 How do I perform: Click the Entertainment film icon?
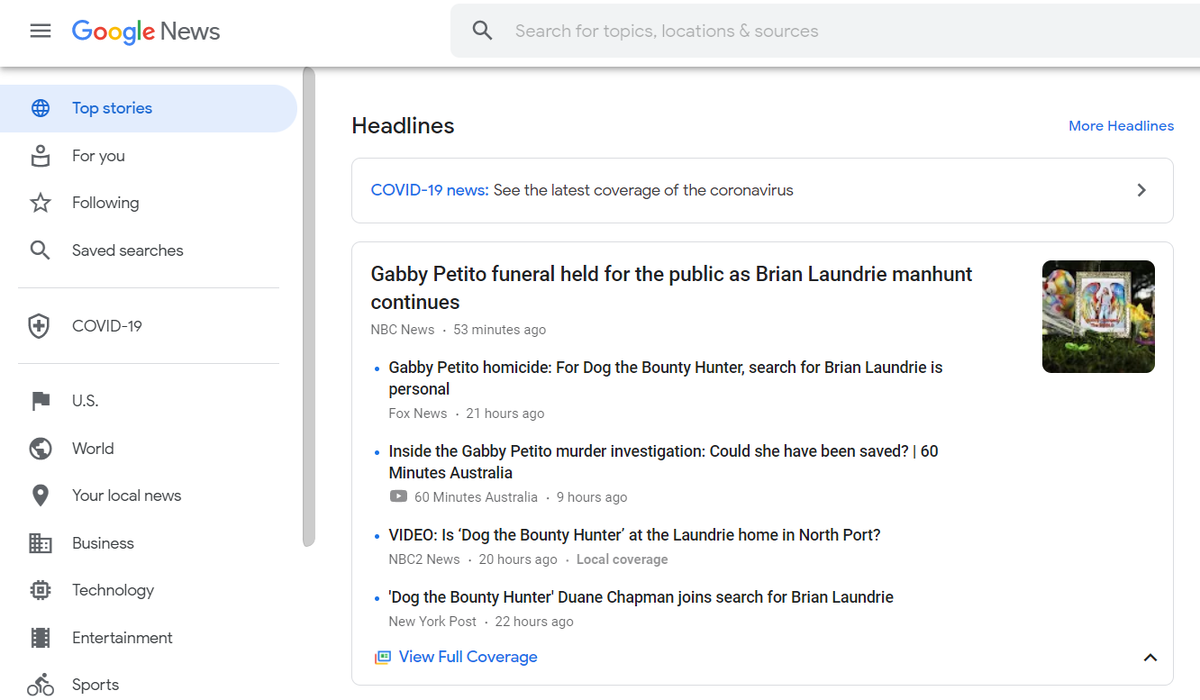pos(40,638)
